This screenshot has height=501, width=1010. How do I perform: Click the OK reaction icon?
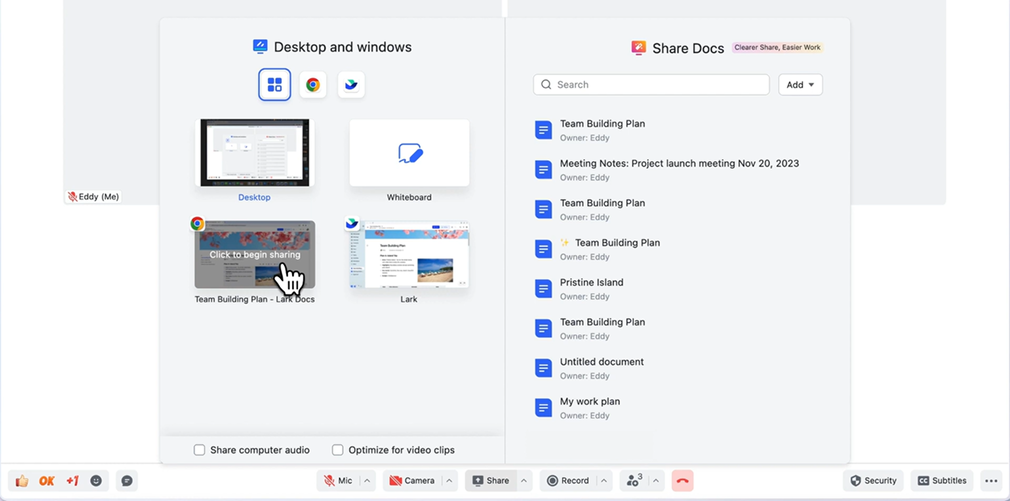(x=47, y=481)
